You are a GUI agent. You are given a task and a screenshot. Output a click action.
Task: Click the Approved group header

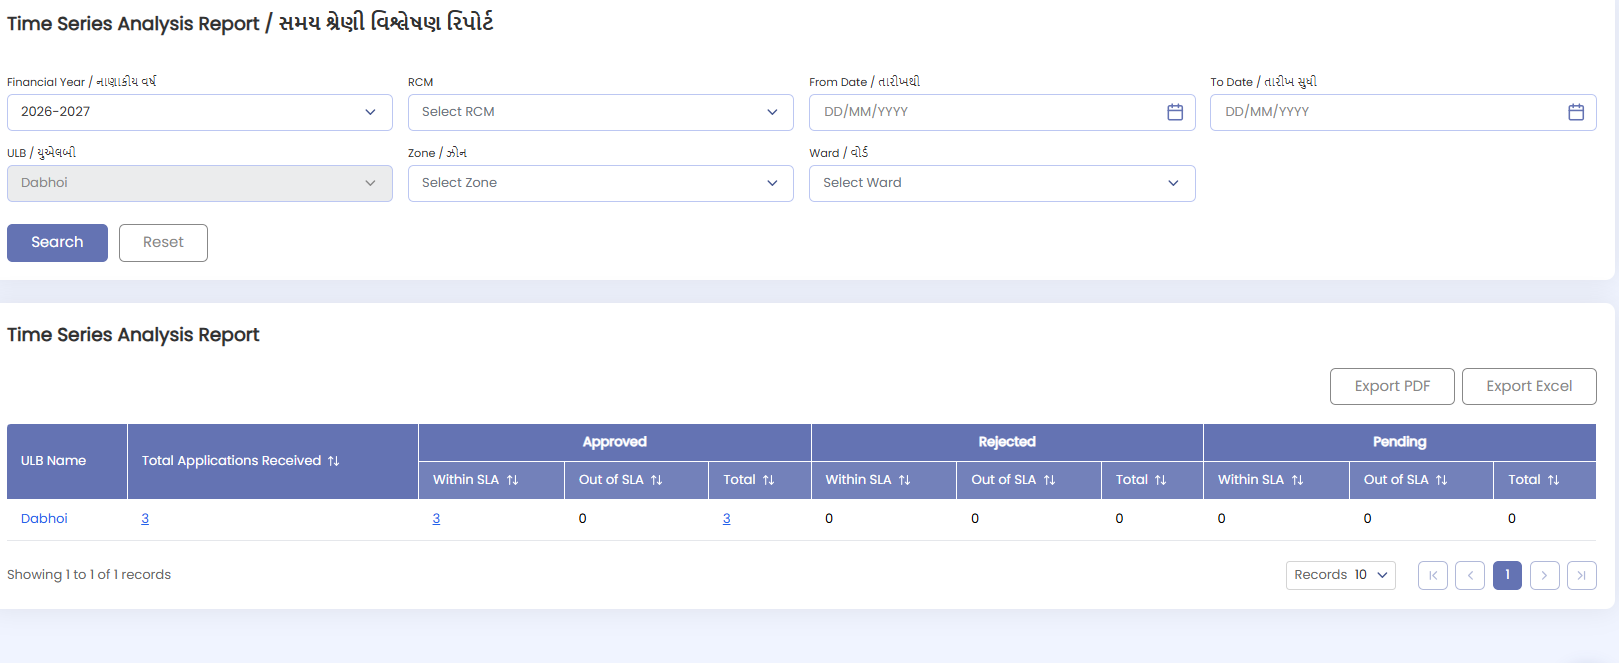click(x=615, y=442)
